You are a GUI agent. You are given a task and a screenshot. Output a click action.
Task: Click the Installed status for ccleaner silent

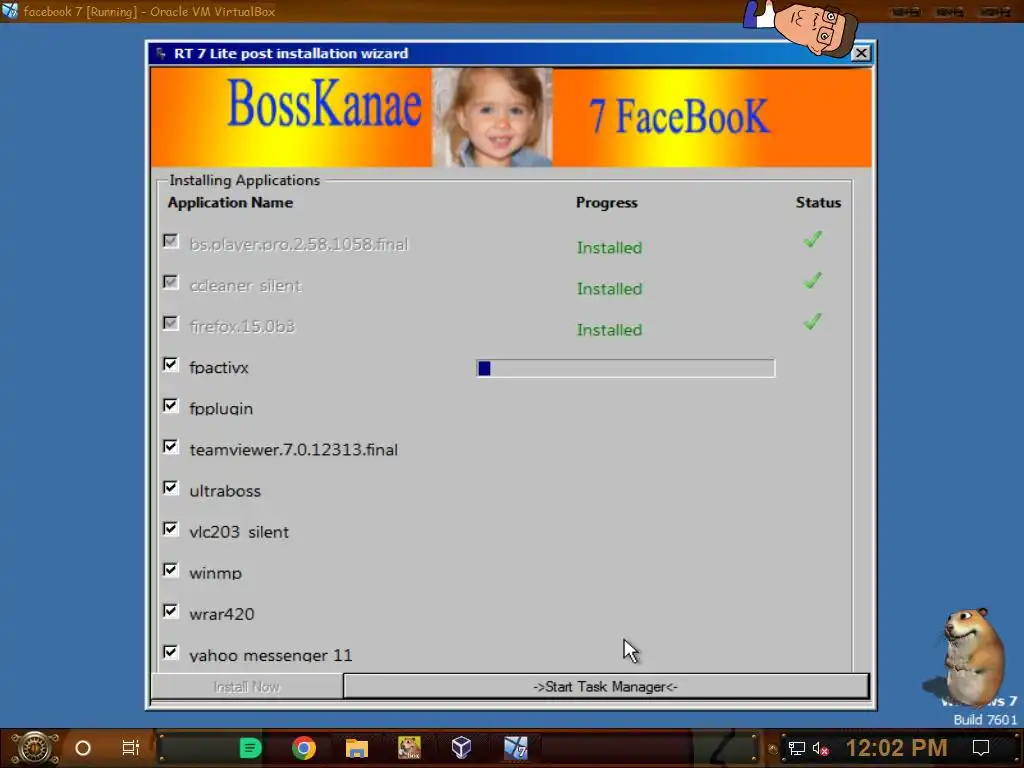pyautogui.click(x=609, y=289)
